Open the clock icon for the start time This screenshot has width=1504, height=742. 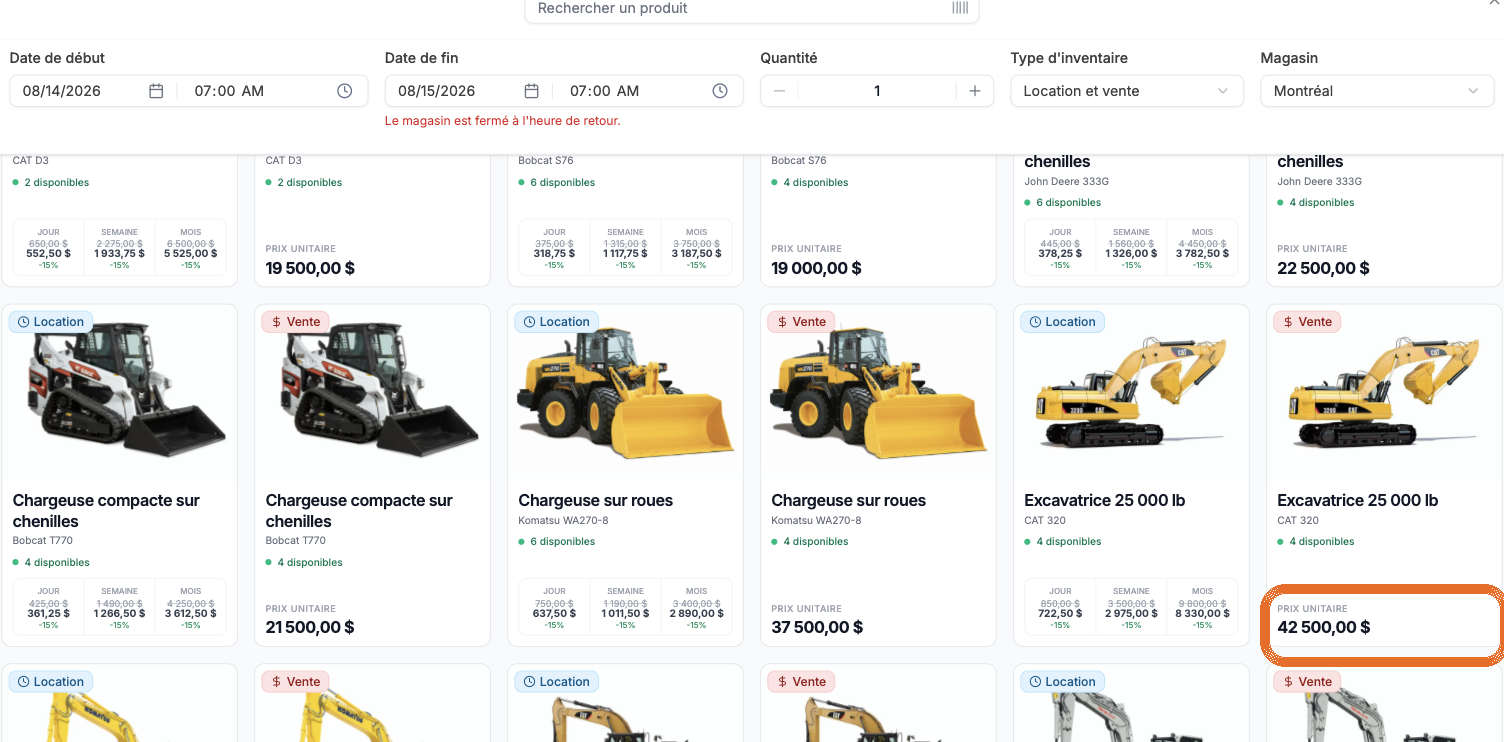345,91
